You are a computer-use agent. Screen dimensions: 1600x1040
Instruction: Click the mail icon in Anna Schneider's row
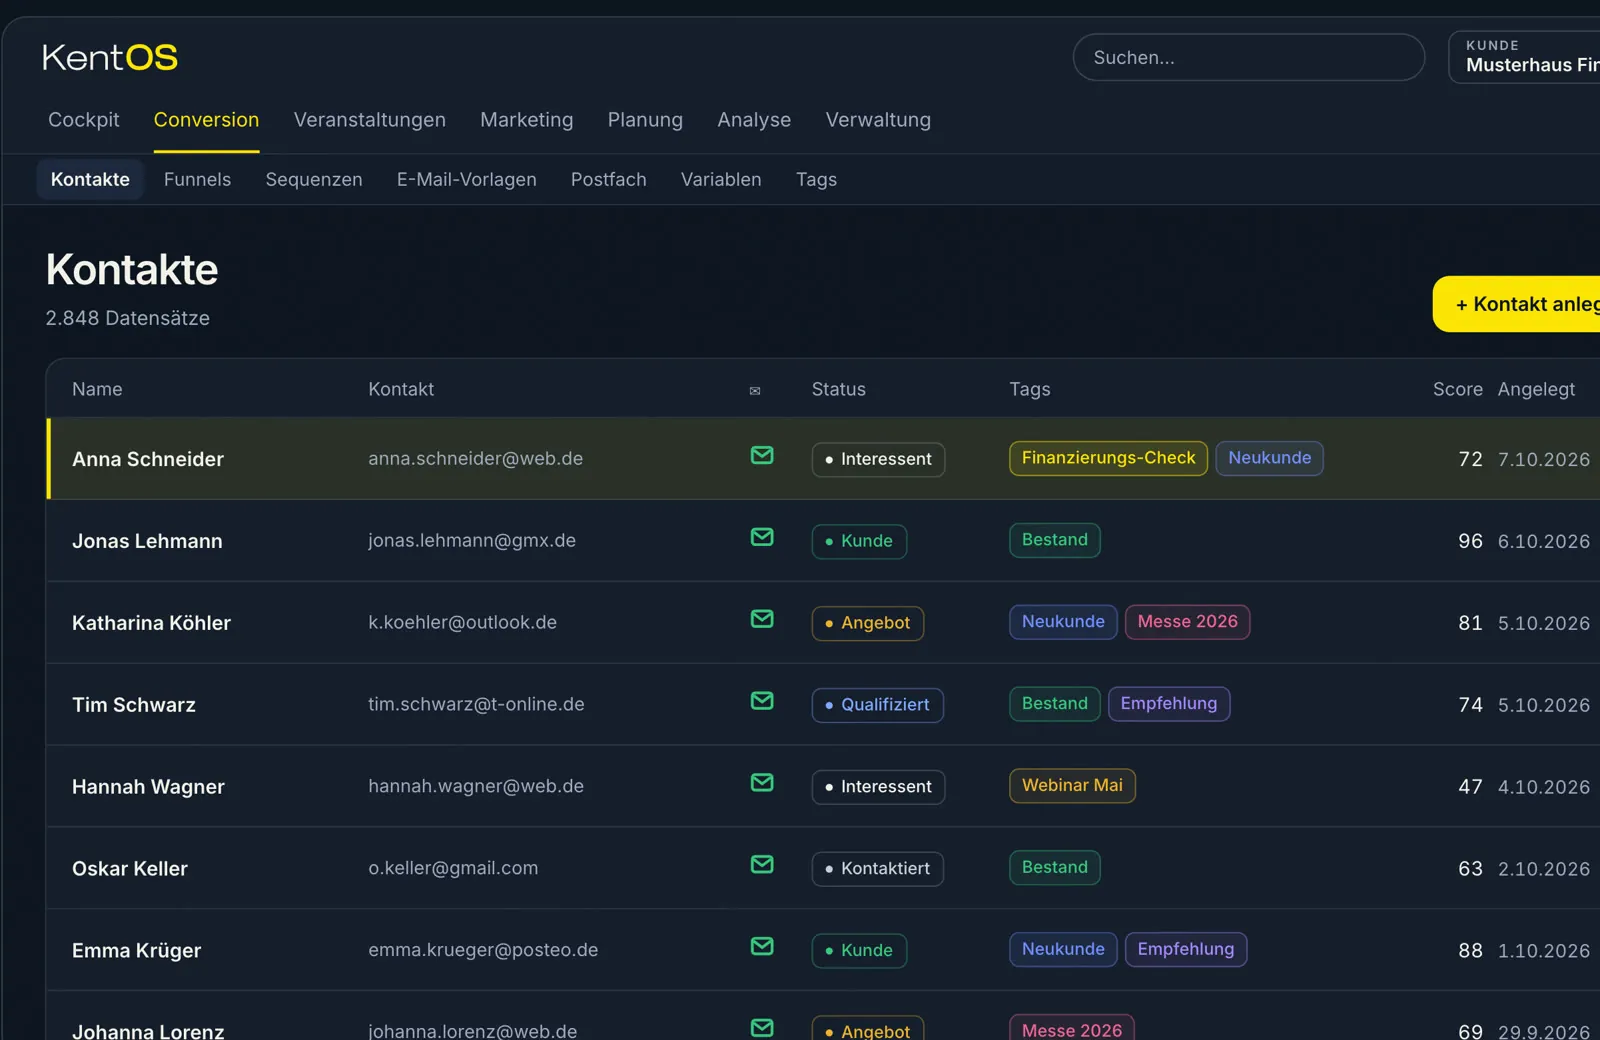(762, 456)
